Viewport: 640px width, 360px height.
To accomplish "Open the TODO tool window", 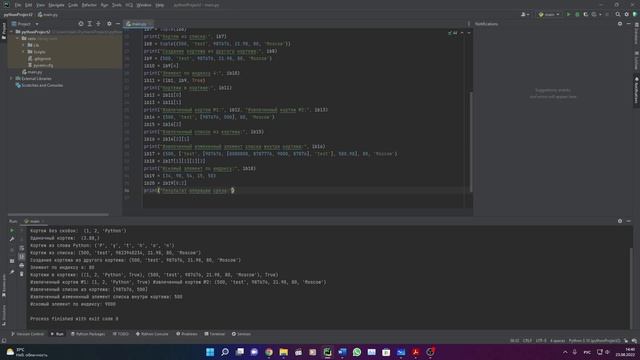I will [x=121, y=334].
